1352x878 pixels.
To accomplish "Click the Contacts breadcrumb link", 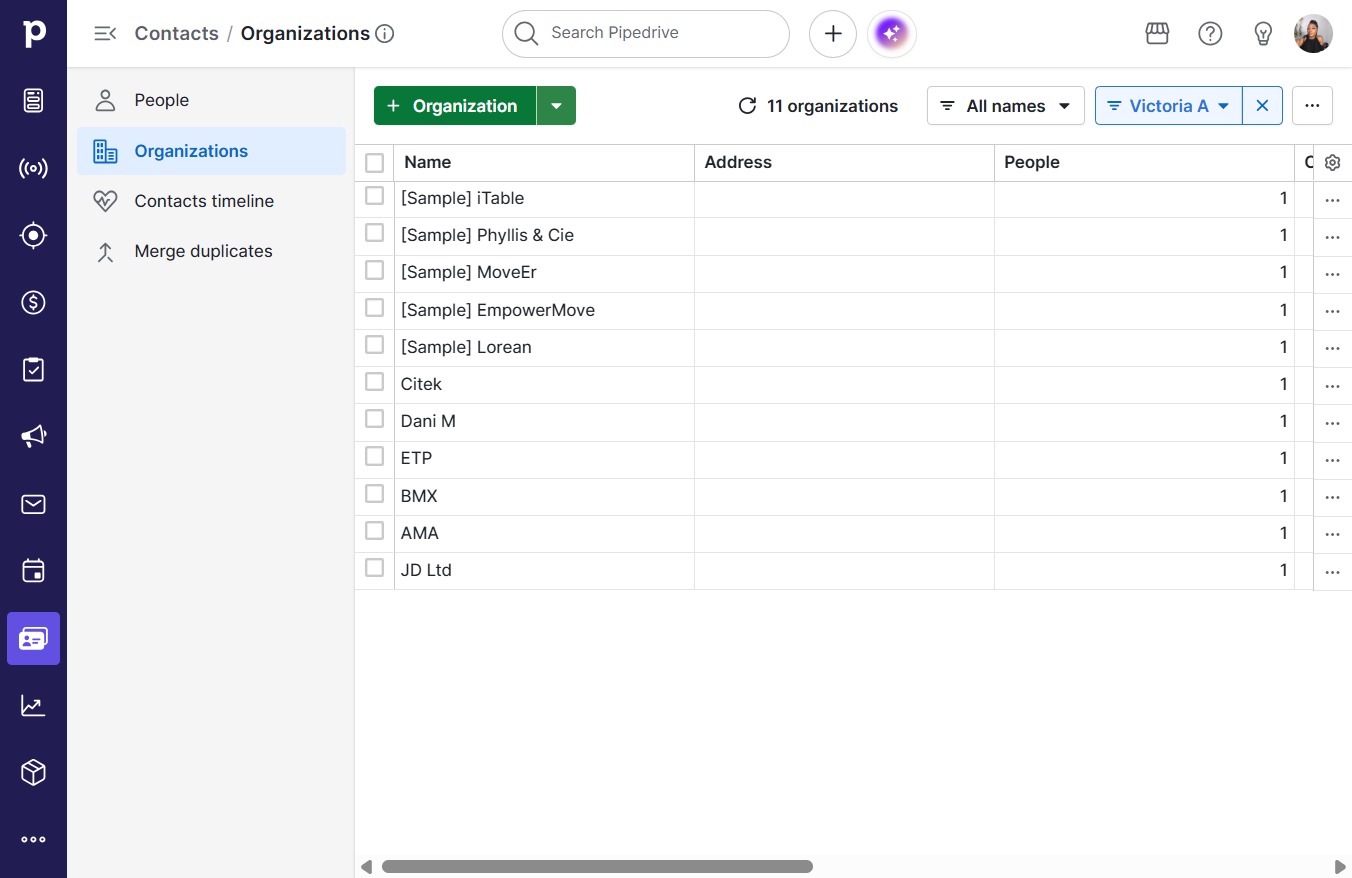I will (176, 33).
